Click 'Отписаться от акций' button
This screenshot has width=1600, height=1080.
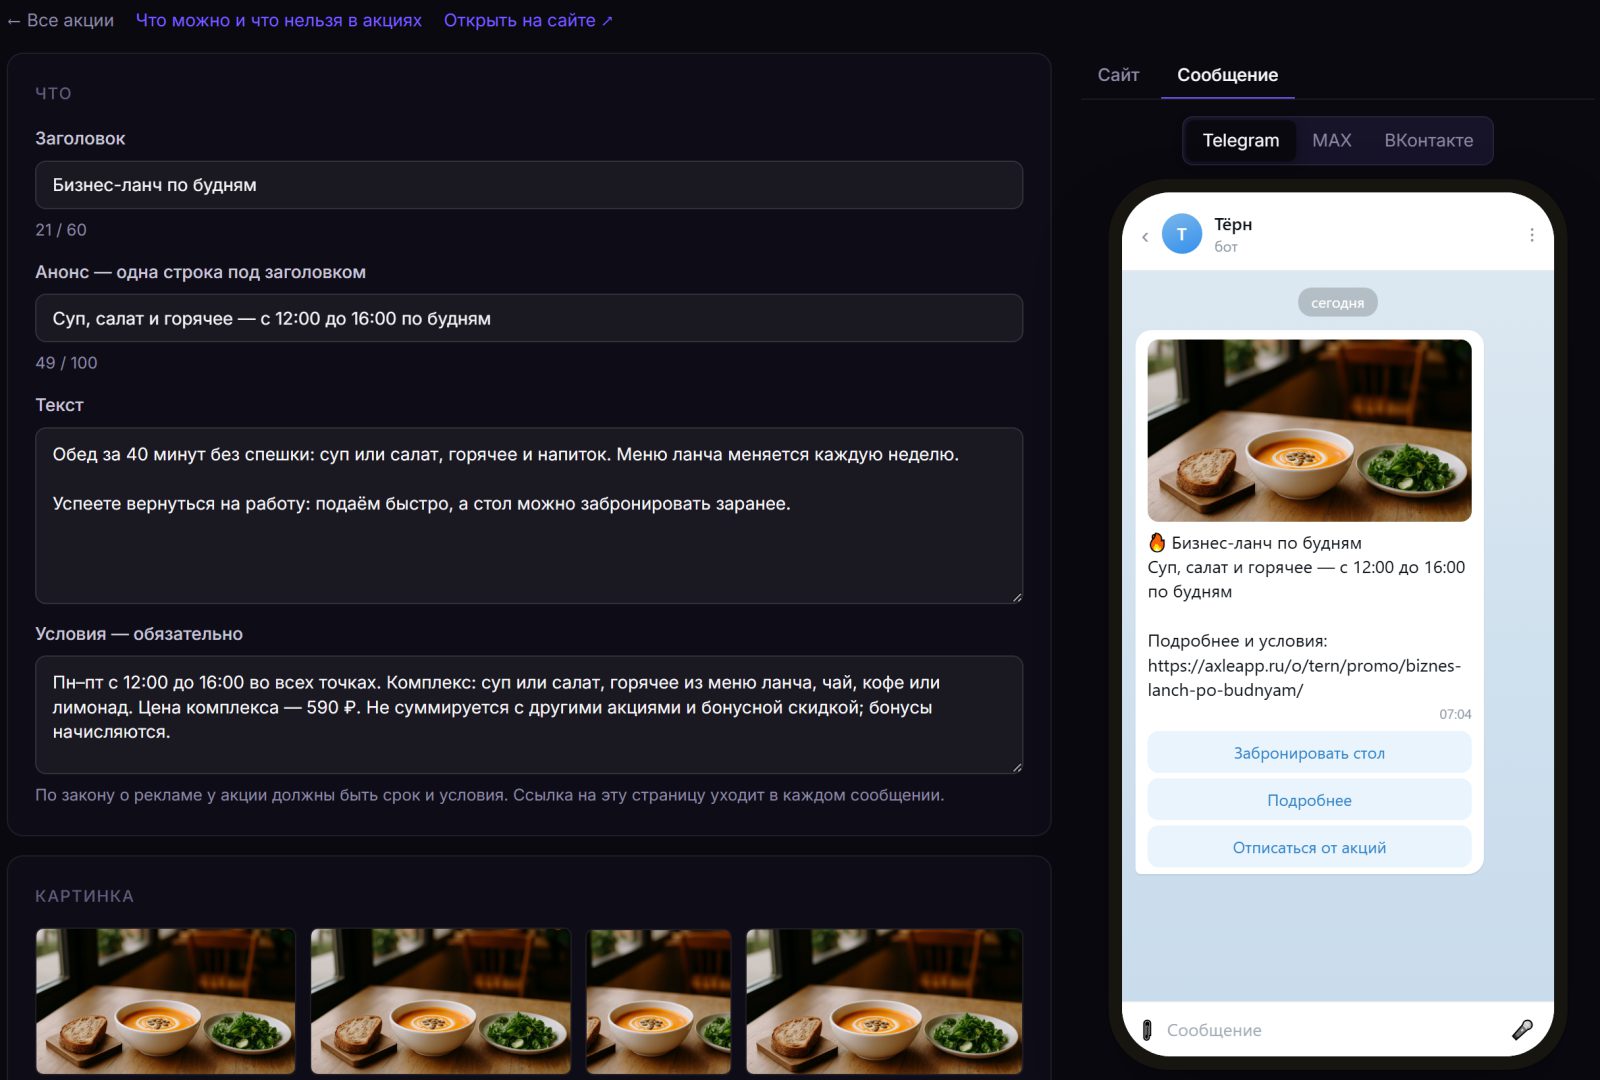[x=1309, y=847]
